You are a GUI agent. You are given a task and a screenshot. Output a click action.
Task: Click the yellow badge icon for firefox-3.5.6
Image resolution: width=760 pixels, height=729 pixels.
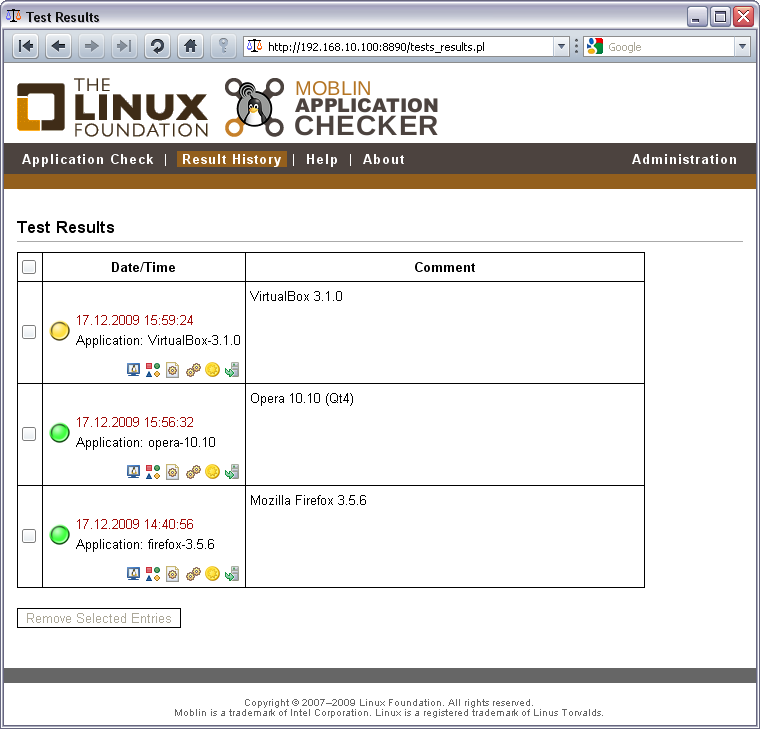click(212, 574)
